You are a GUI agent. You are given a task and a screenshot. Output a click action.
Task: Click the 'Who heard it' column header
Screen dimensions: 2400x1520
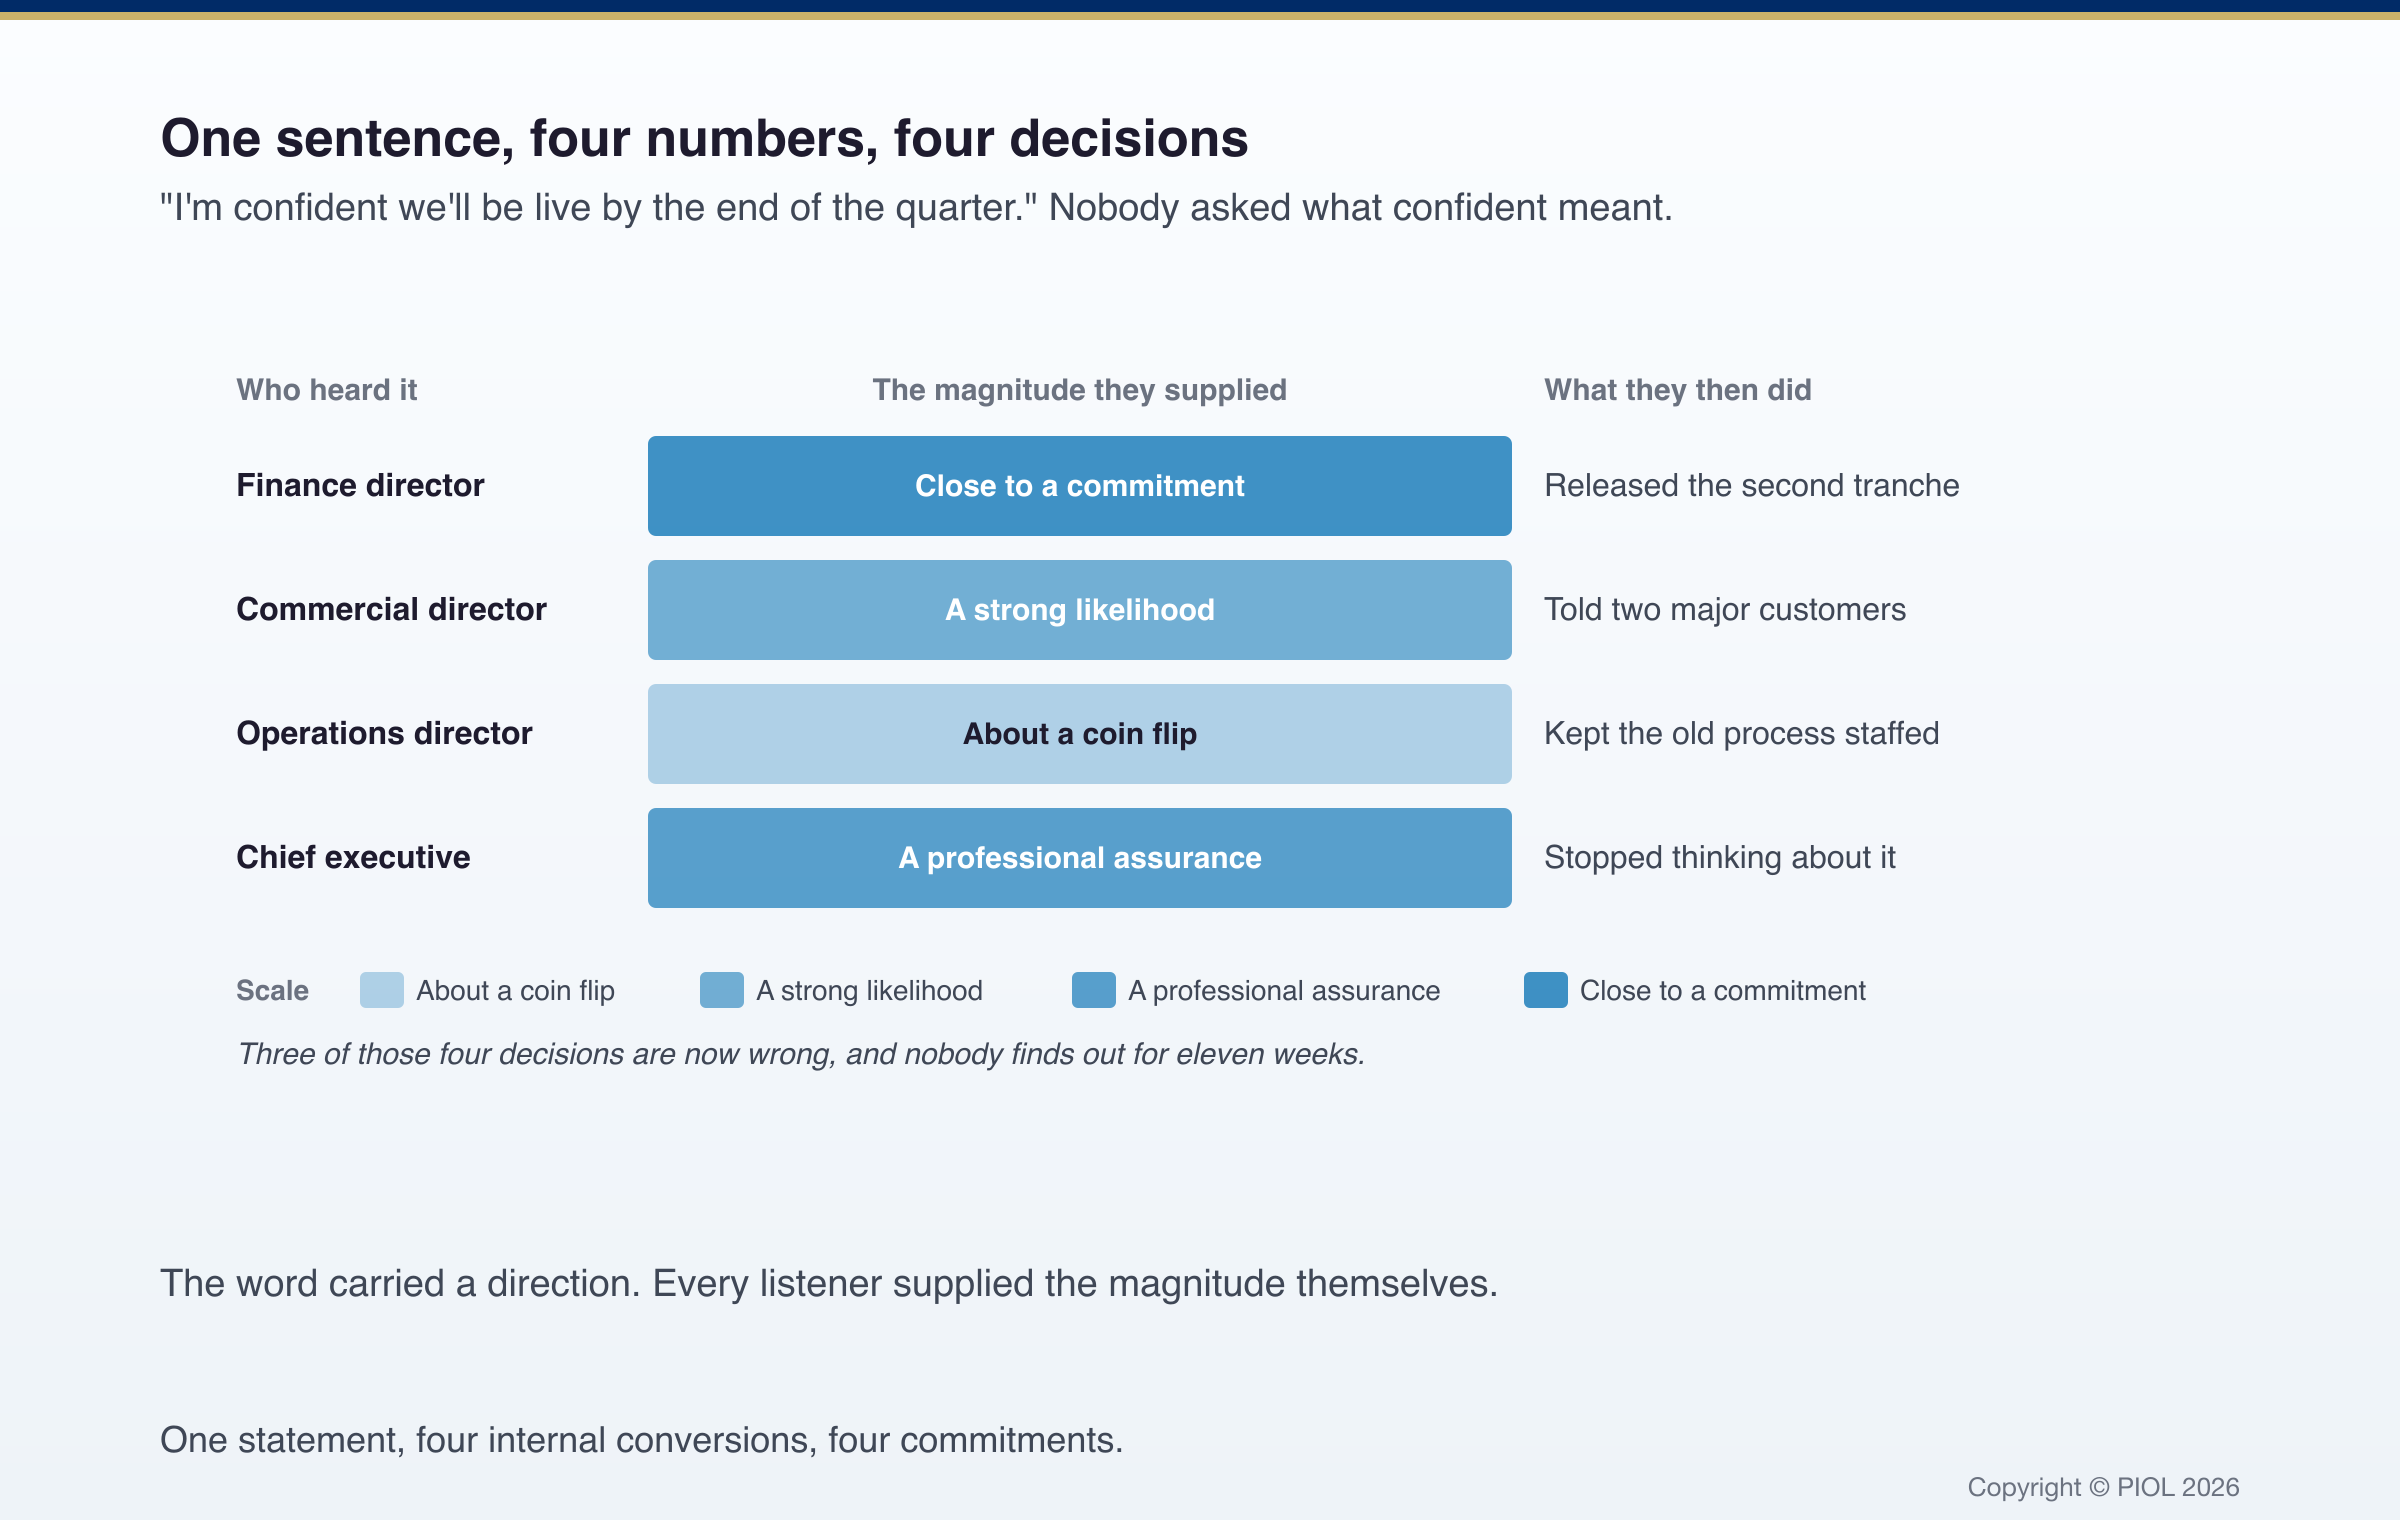pos(326,390)
